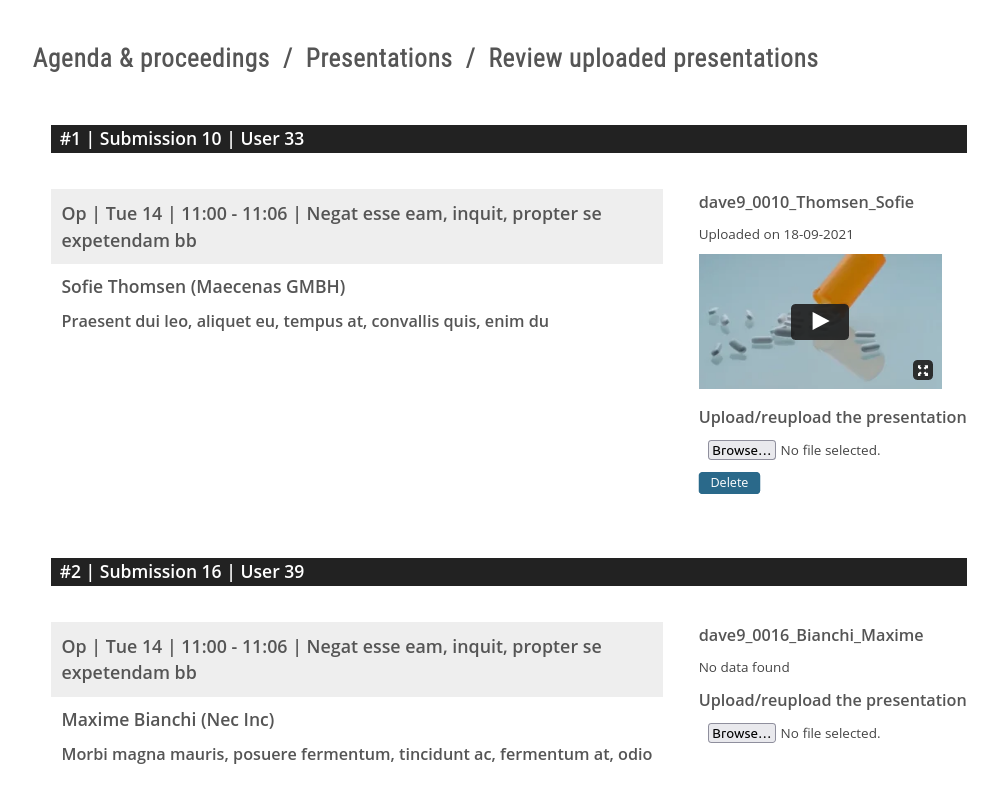Click Sofie Thomsen's session title block
Image resolution: width=1004 pixels, height=795 pixels.
[x=356, y=227]
